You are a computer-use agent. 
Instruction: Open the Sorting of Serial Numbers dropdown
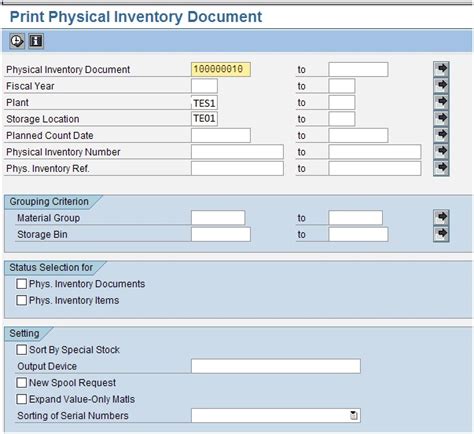point(354,416)
